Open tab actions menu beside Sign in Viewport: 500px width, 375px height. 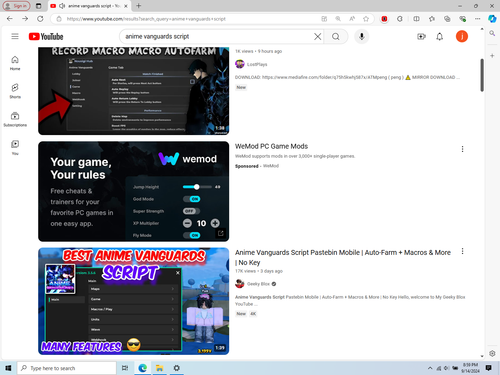click(x=39, y=6)
